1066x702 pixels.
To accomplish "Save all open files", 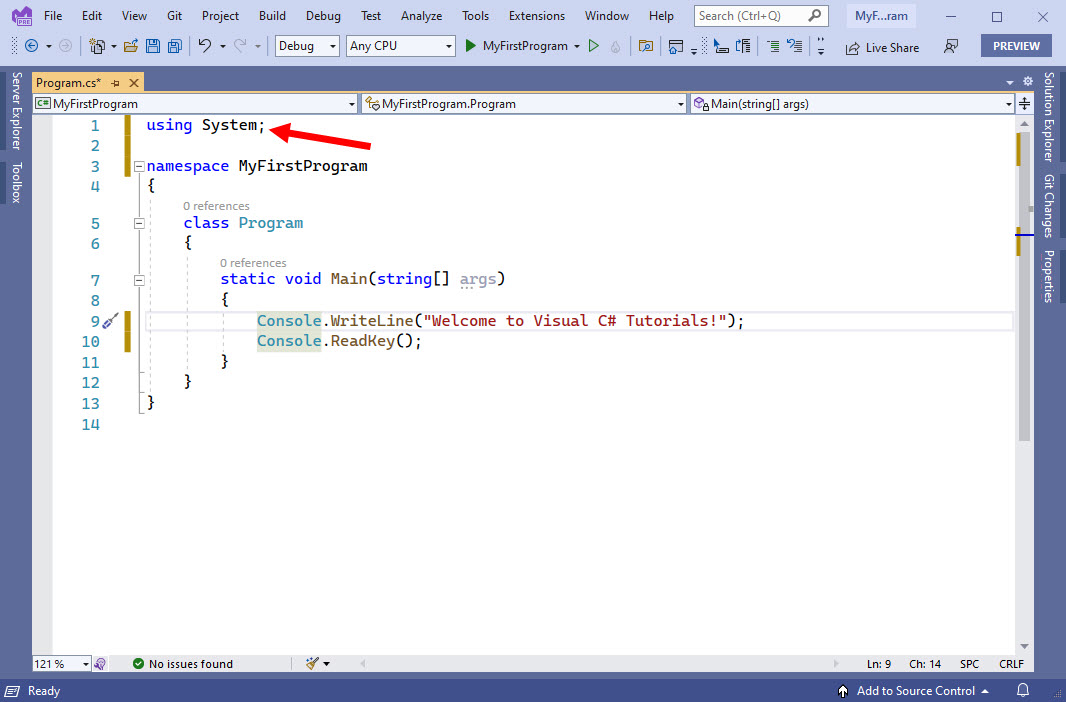I will coord(176,46).
